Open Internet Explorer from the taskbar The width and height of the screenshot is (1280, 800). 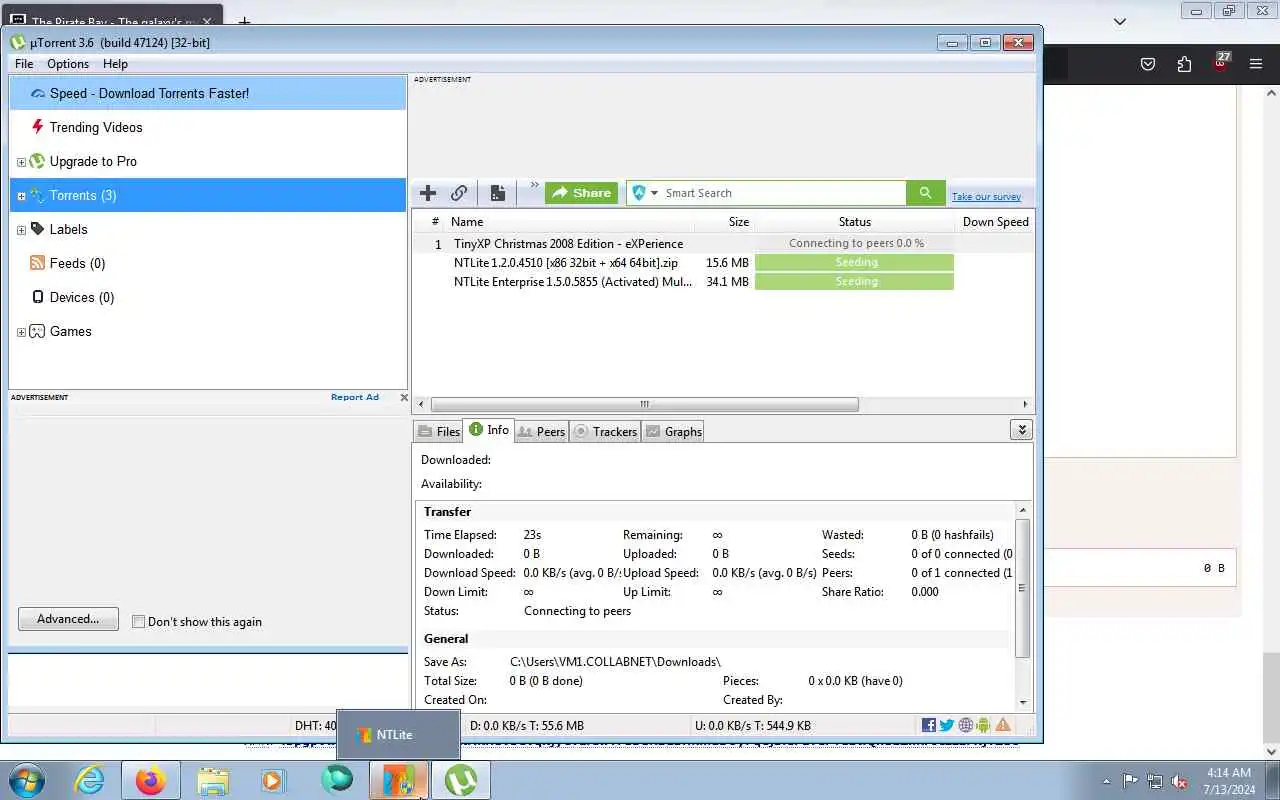coord(90,780)
